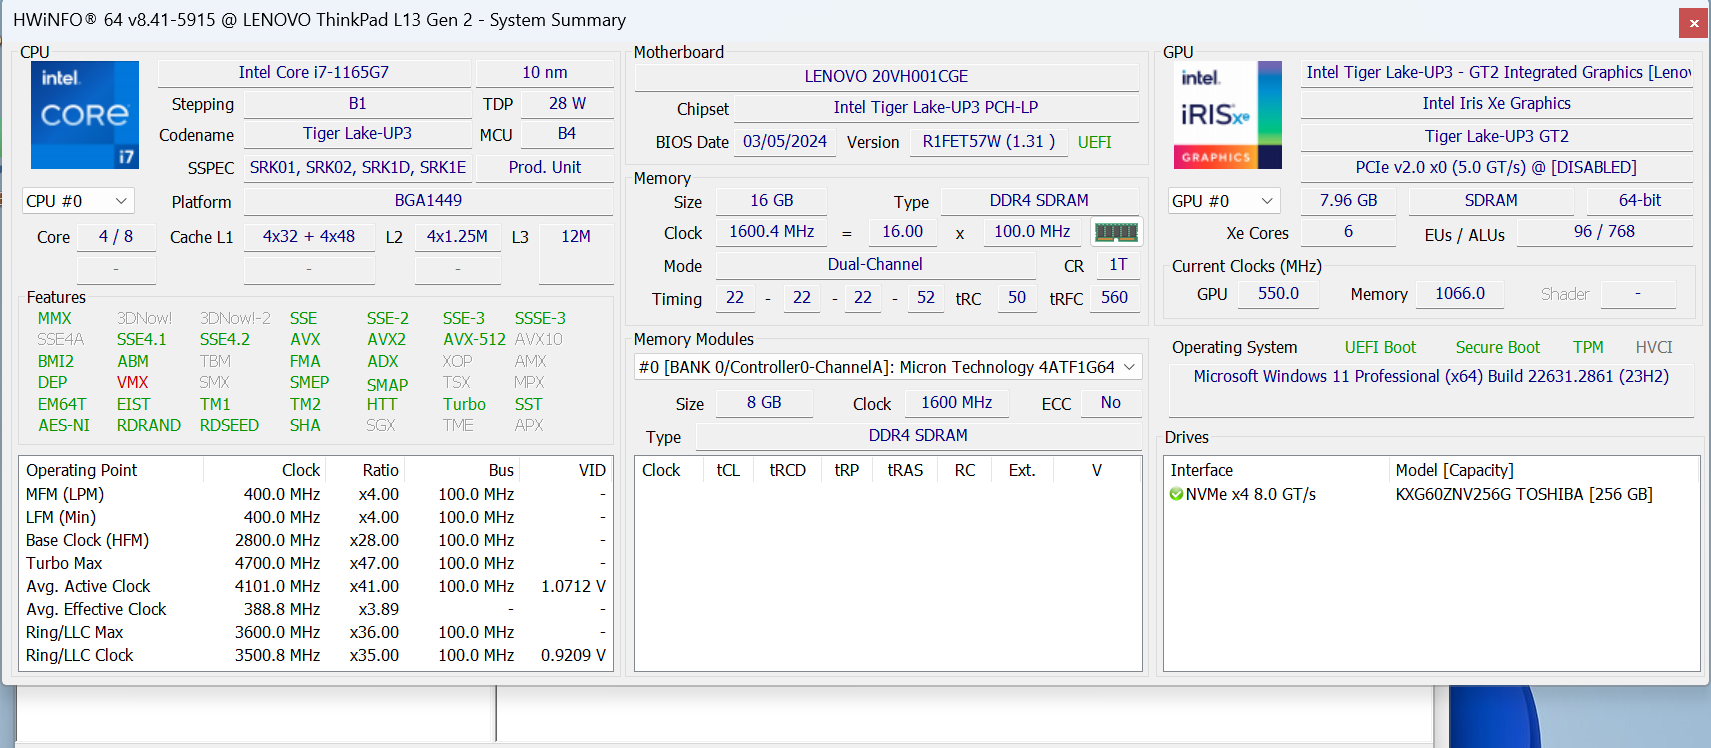Click the 16 GB memory size value
Viewport: 1711px width, 748px height.
772,201
